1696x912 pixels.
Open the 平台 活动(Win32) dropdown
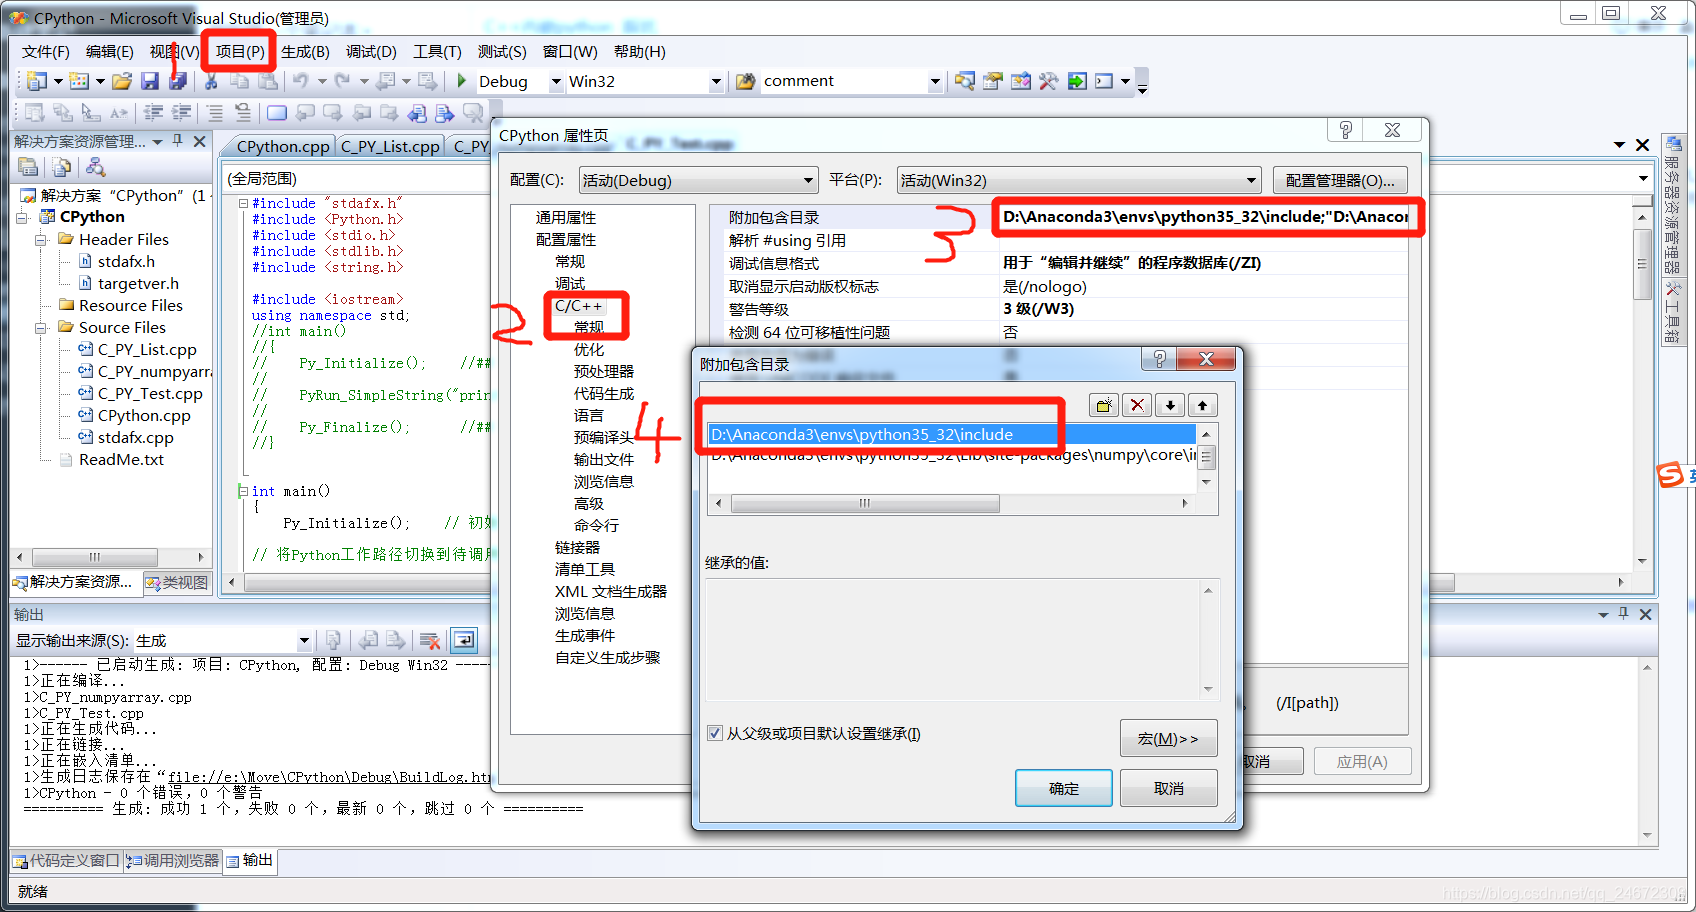point(1250,181)
